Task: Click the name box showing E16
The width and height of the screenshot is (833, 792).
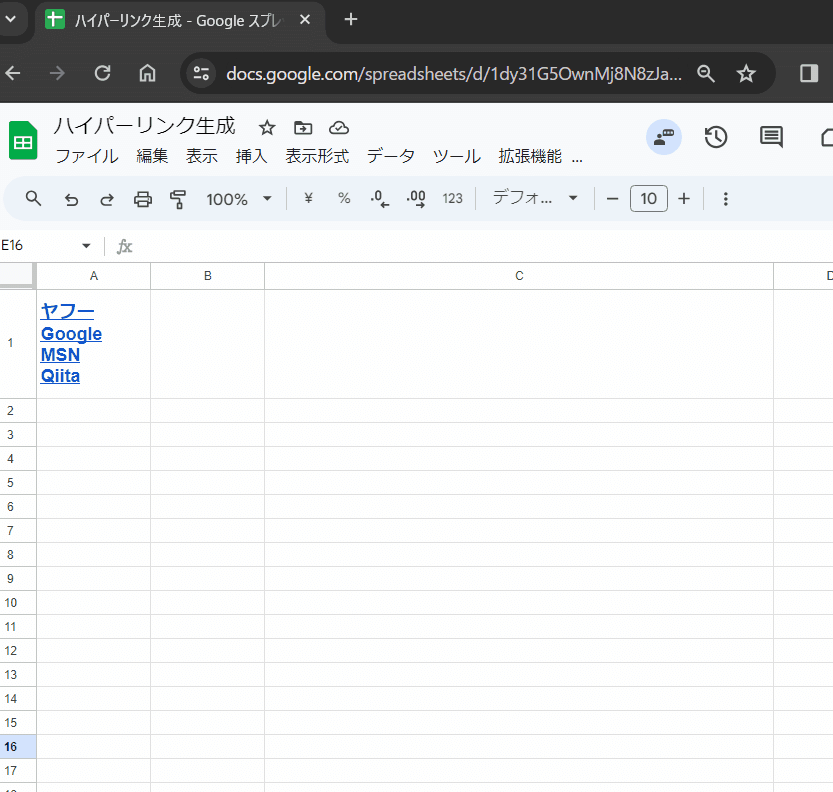Action: [x=37, y=245]
